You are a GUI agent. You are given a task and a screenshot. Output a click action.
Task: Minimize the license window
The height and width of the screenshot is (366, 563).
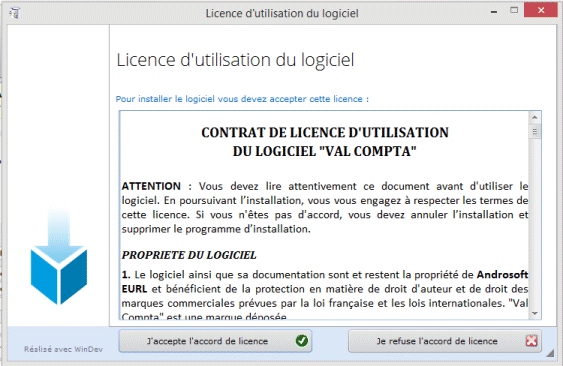pyautogui.click(x=494, y=11)
